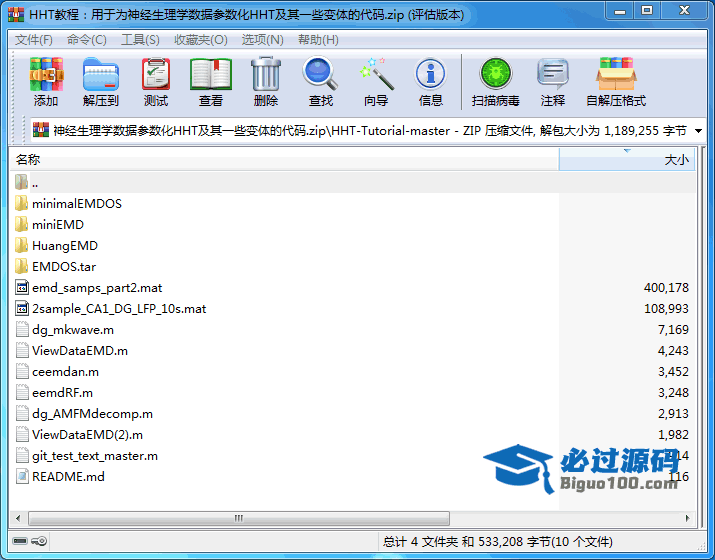Viewport: 715px width, 560px height.
Task: Click the 108,993 size value
Action: (x=666, y=309)
